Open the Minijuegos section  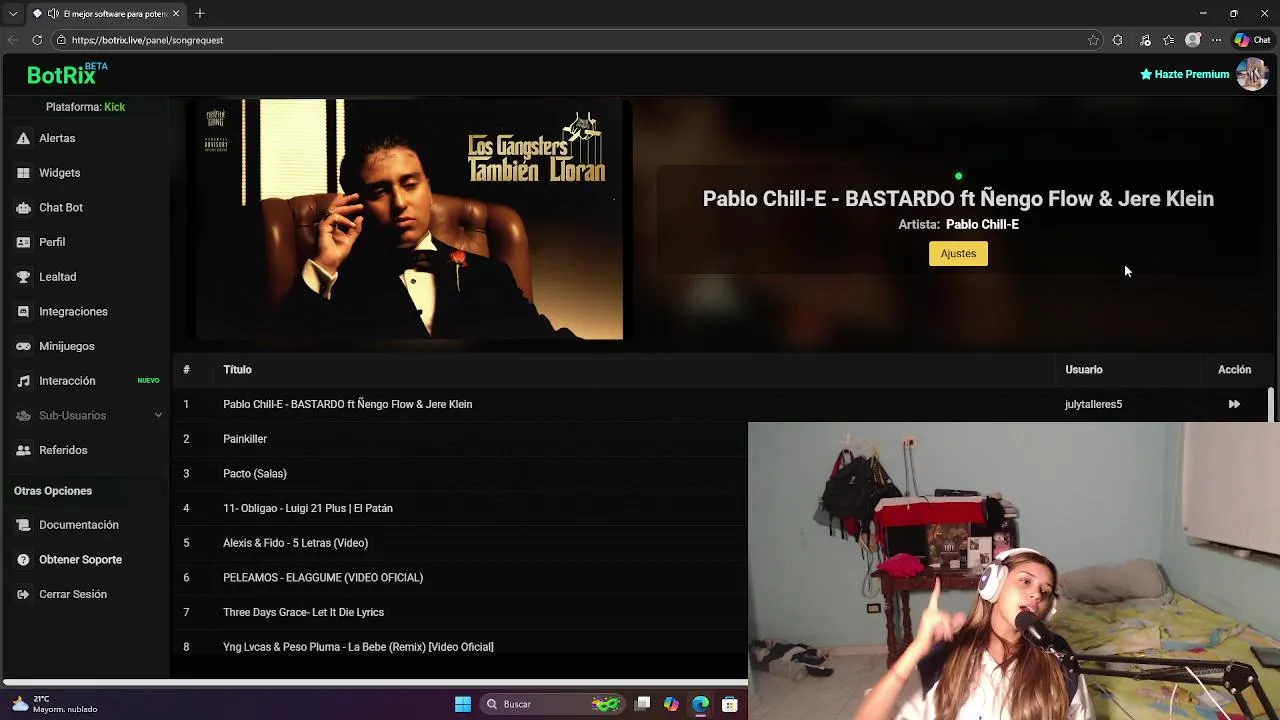[67, 346]
